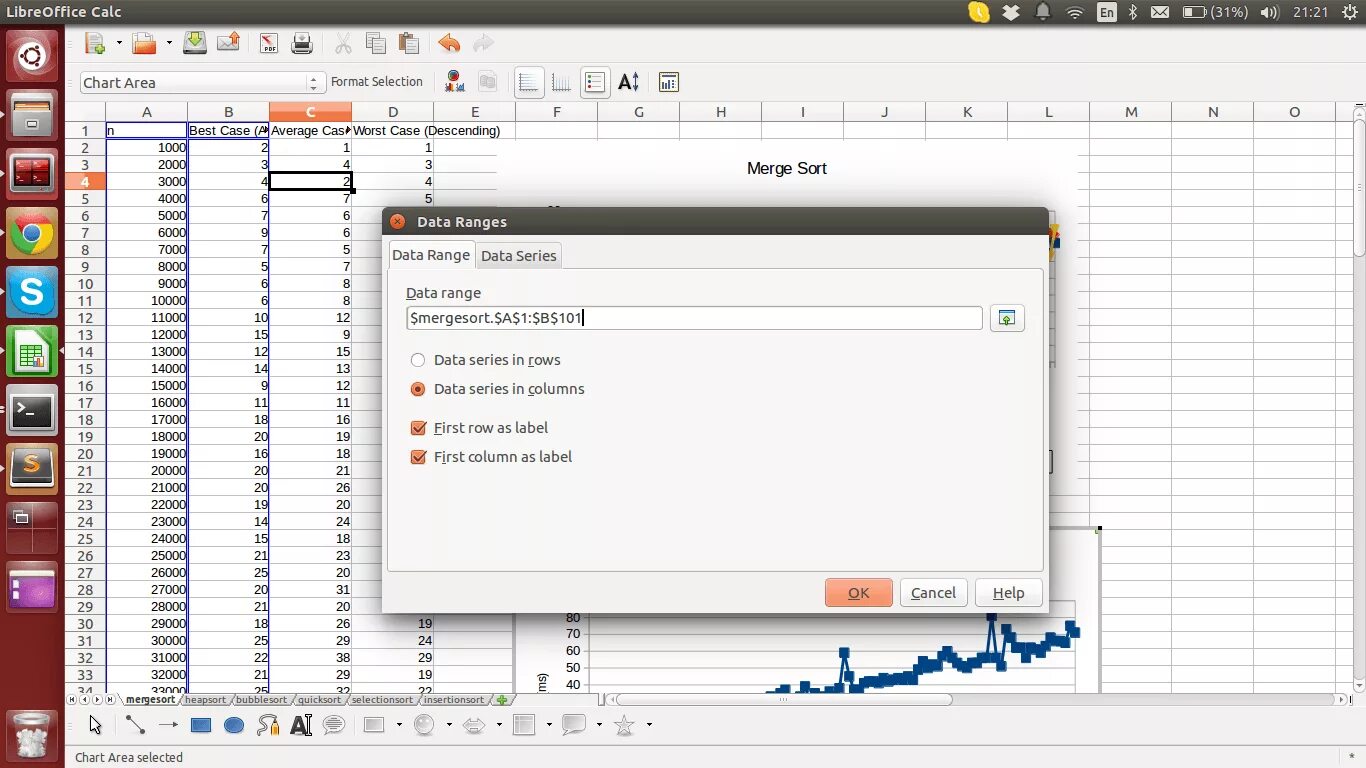
Task: Select the Rectangle drawing tool
Action: coord(201,725)
